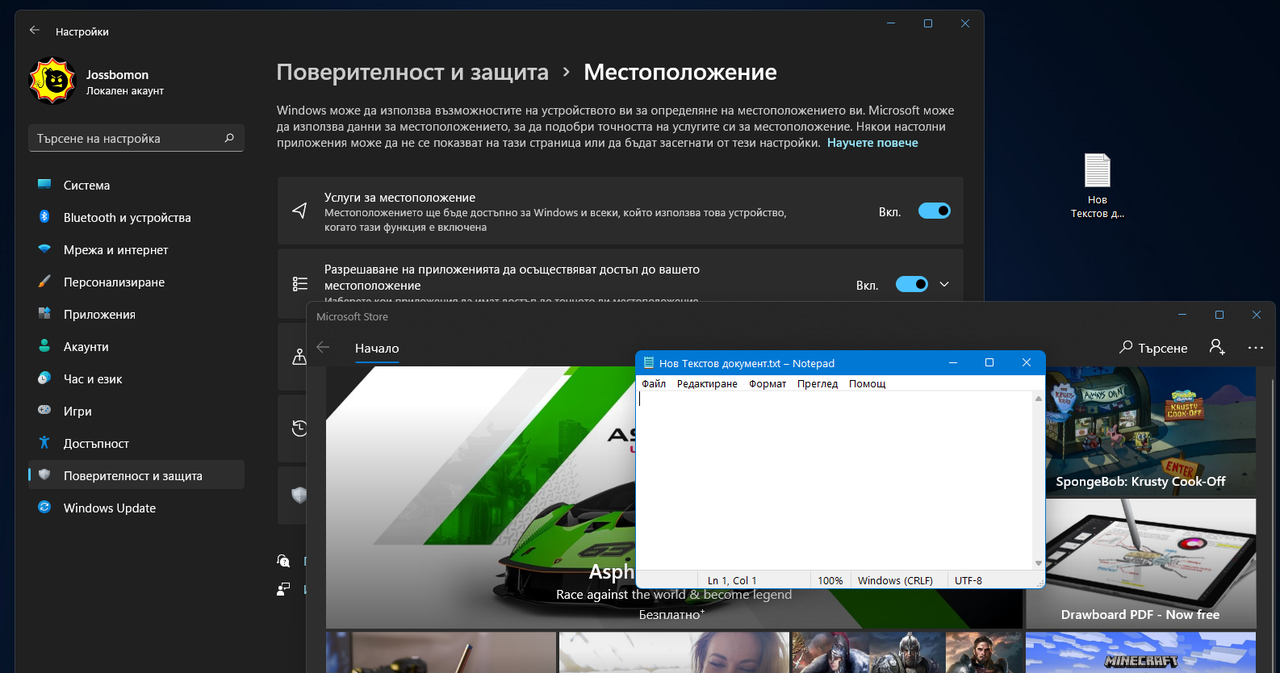Open Достъпност settings category
Screen dimensions: 1280x673
click(x=136, y=443)
